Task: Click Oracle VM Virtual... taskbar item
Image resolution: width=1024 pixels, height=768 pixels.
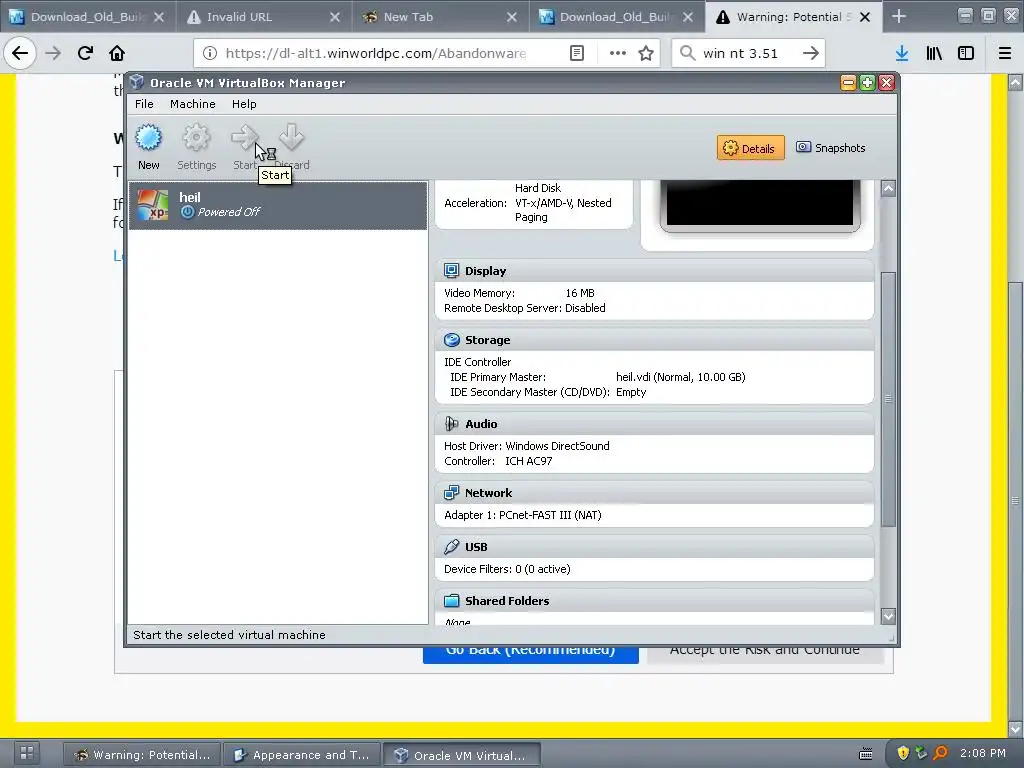Action: [x=461, y=755]
